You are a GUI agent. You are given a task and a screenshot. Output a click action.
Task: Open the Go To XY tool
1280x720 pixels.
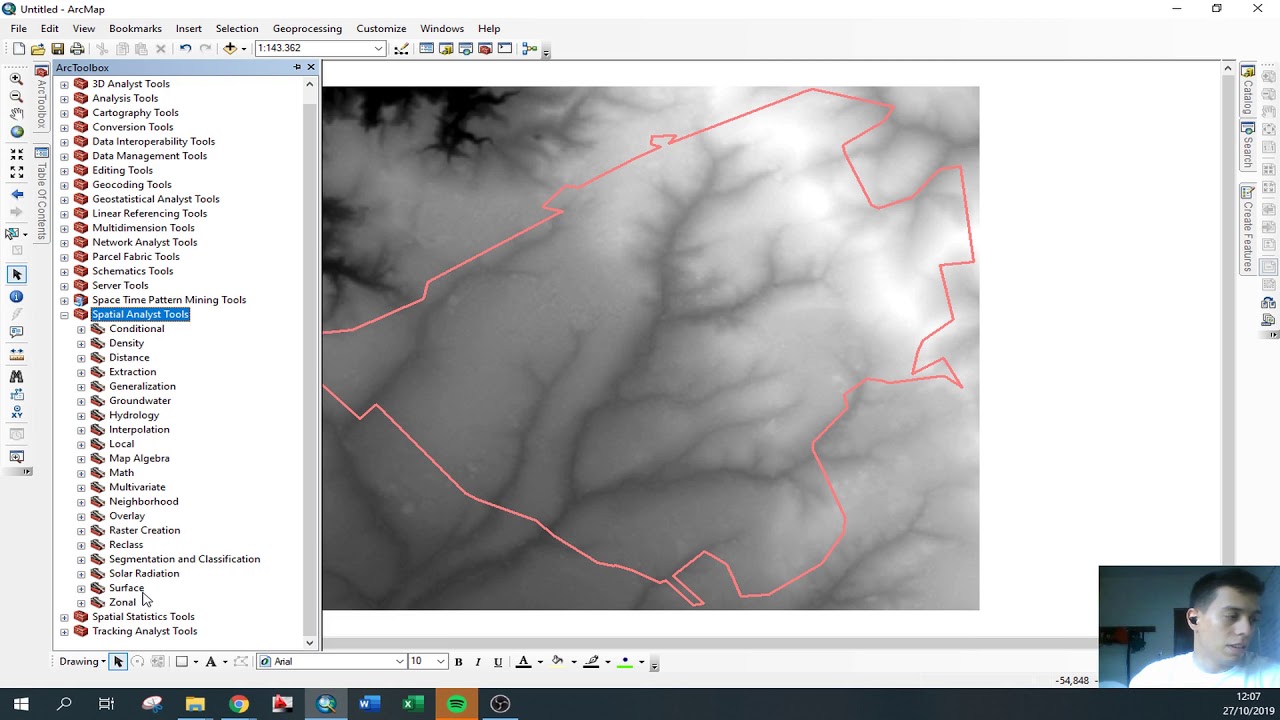(16, 412)
